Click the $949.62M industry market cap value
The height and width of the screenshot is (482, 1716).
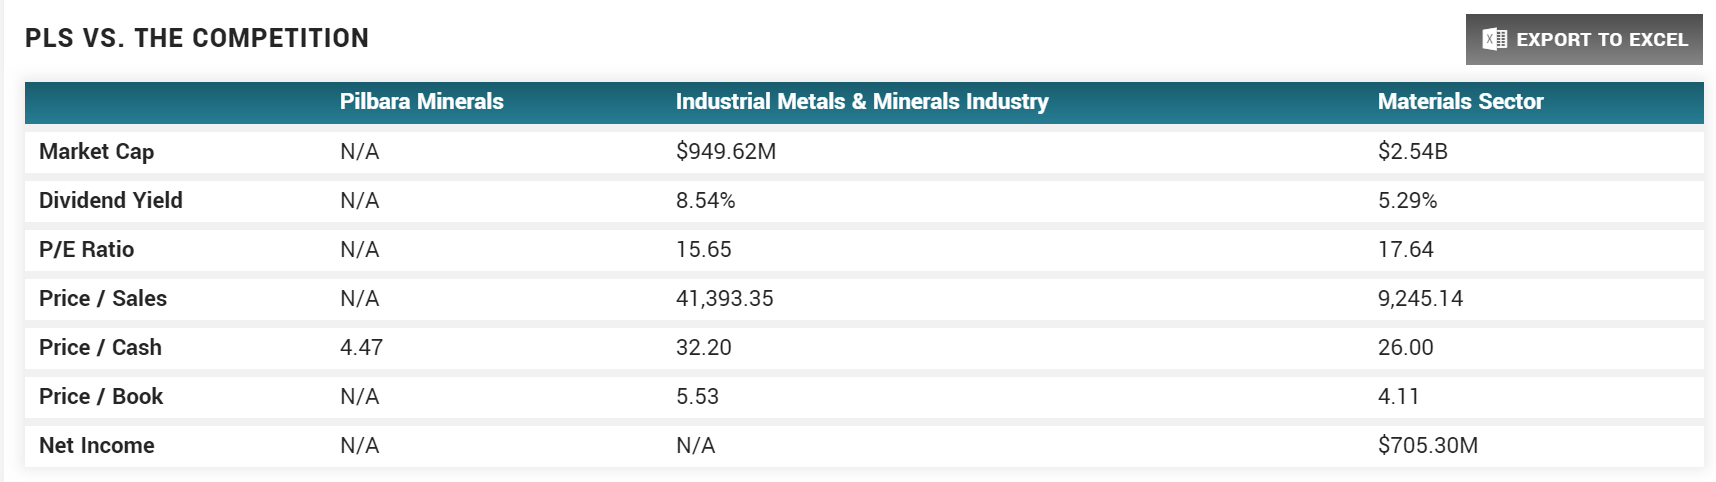[x=725, y=152]
